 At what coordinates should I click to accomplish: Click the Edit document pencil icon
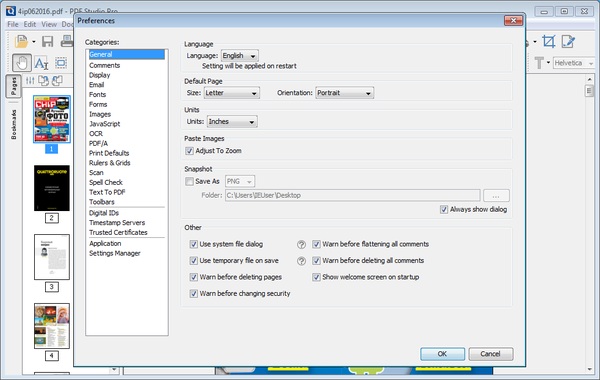568,41
